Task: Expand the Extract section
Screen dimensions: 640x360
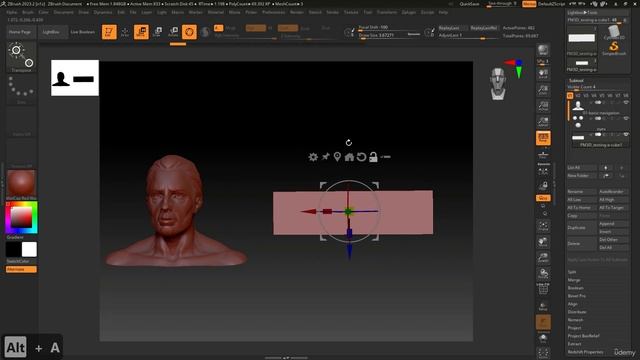Action: click(574, 344)
